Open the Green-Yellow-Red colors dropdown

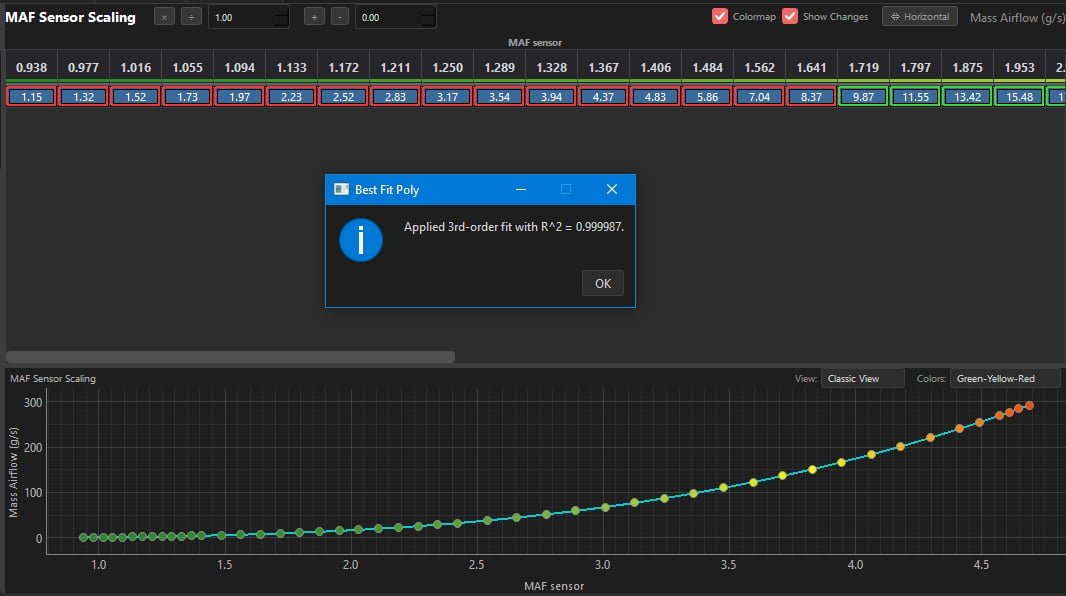click(x=1005, y=379)
